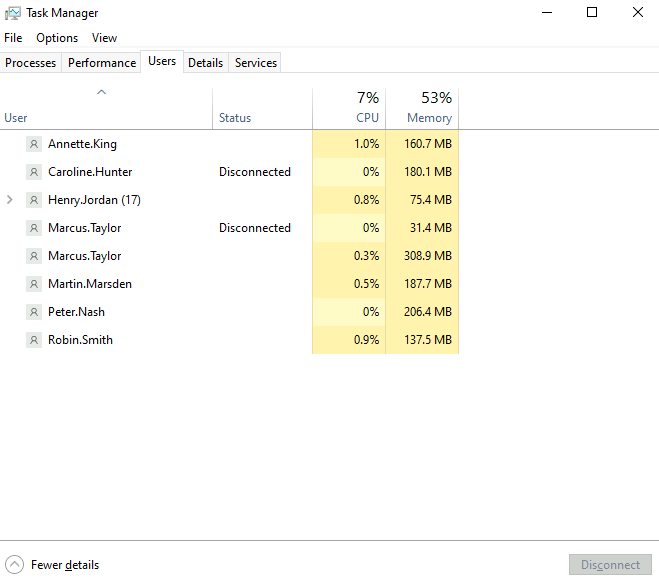The width and height of the screenshot is (659, 585).
Task: Select the Robin.Smith user name
Action: coord(80,340)
